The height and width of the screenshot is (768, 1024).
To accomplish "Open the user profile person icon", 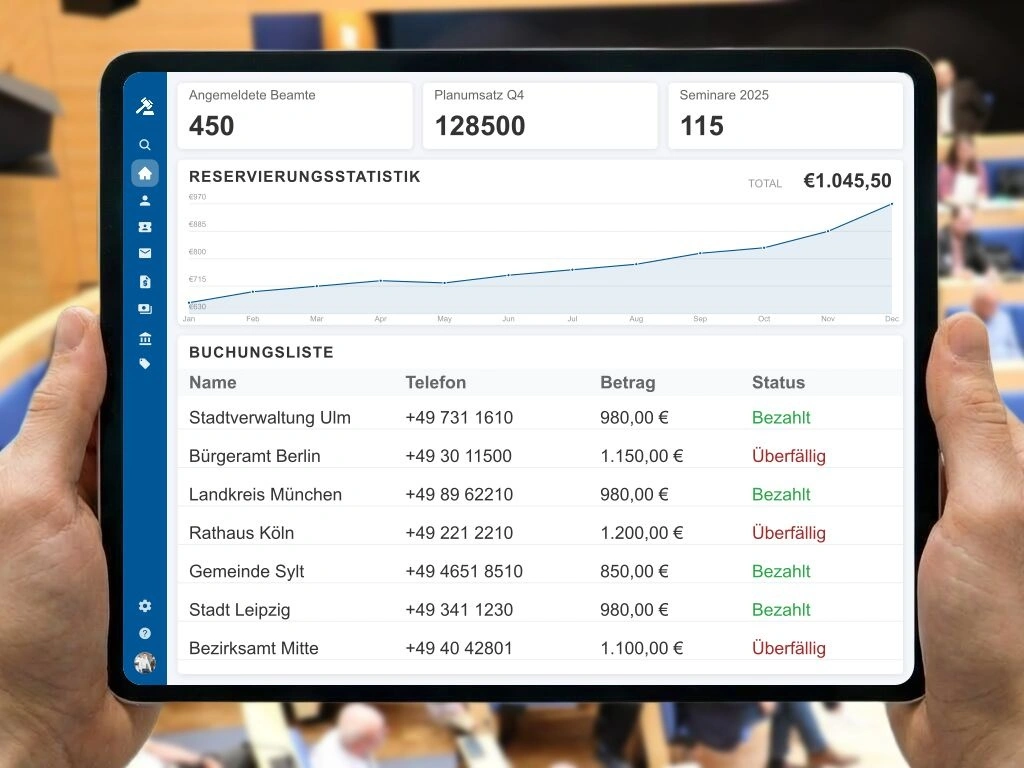I will click(x=145, y=200).
